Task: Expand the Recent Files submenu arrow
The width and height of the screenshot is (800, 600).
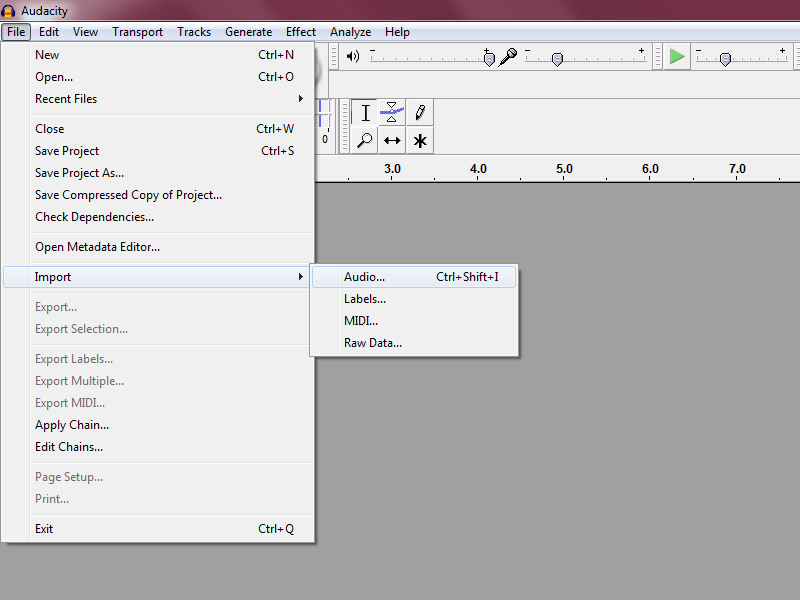Action: click(301, 98)
